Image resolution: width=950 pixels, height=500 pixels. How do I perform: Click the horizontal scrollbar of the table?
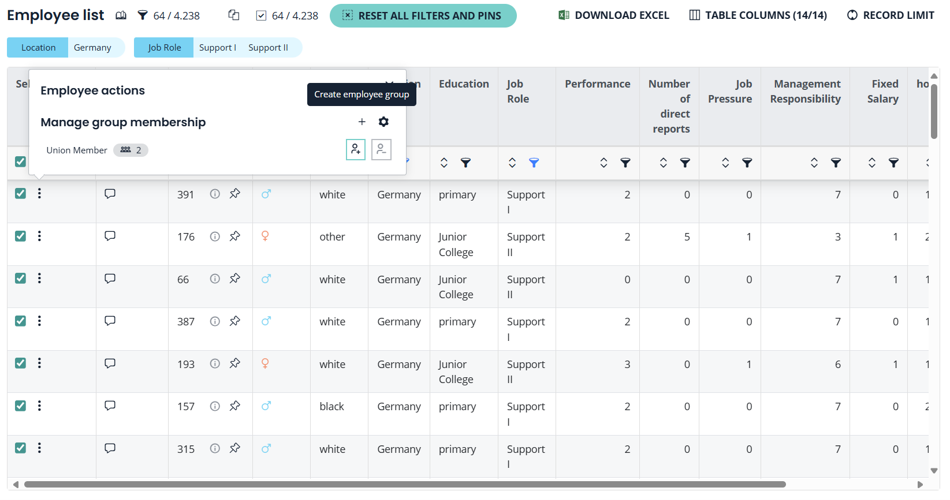point(400,485)
